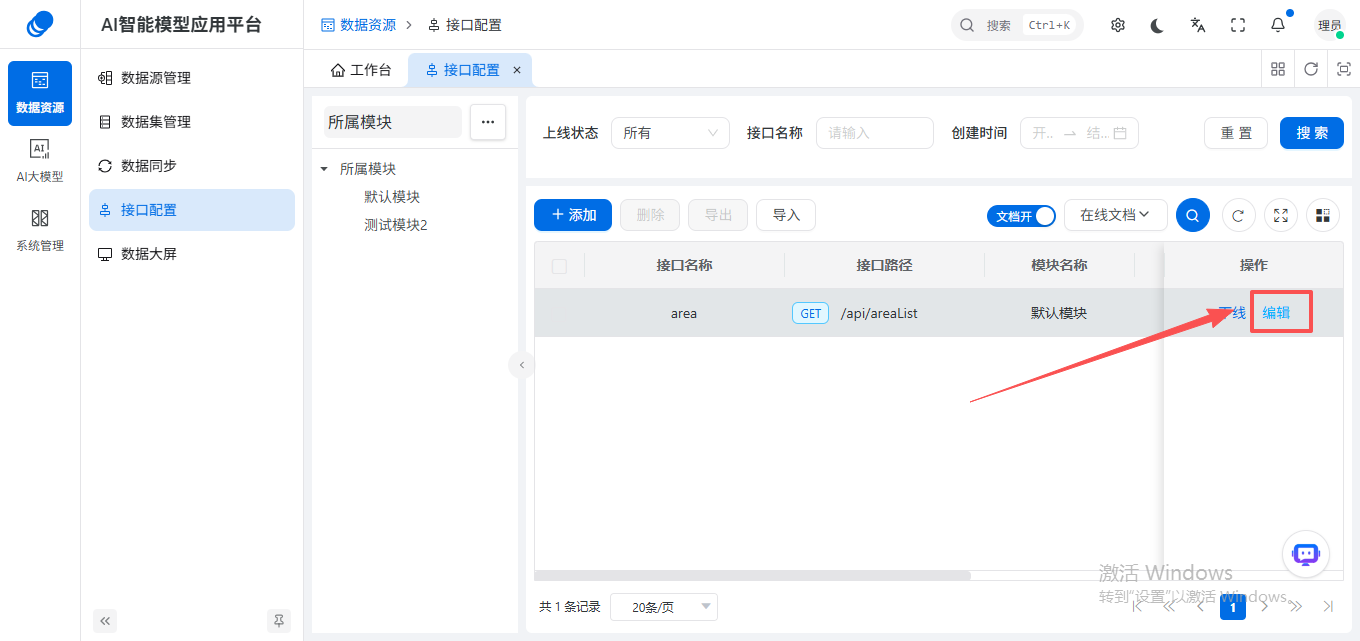Click 接口路径 column header
This screenshot has height=641, width=1360.
coord(884,265)
